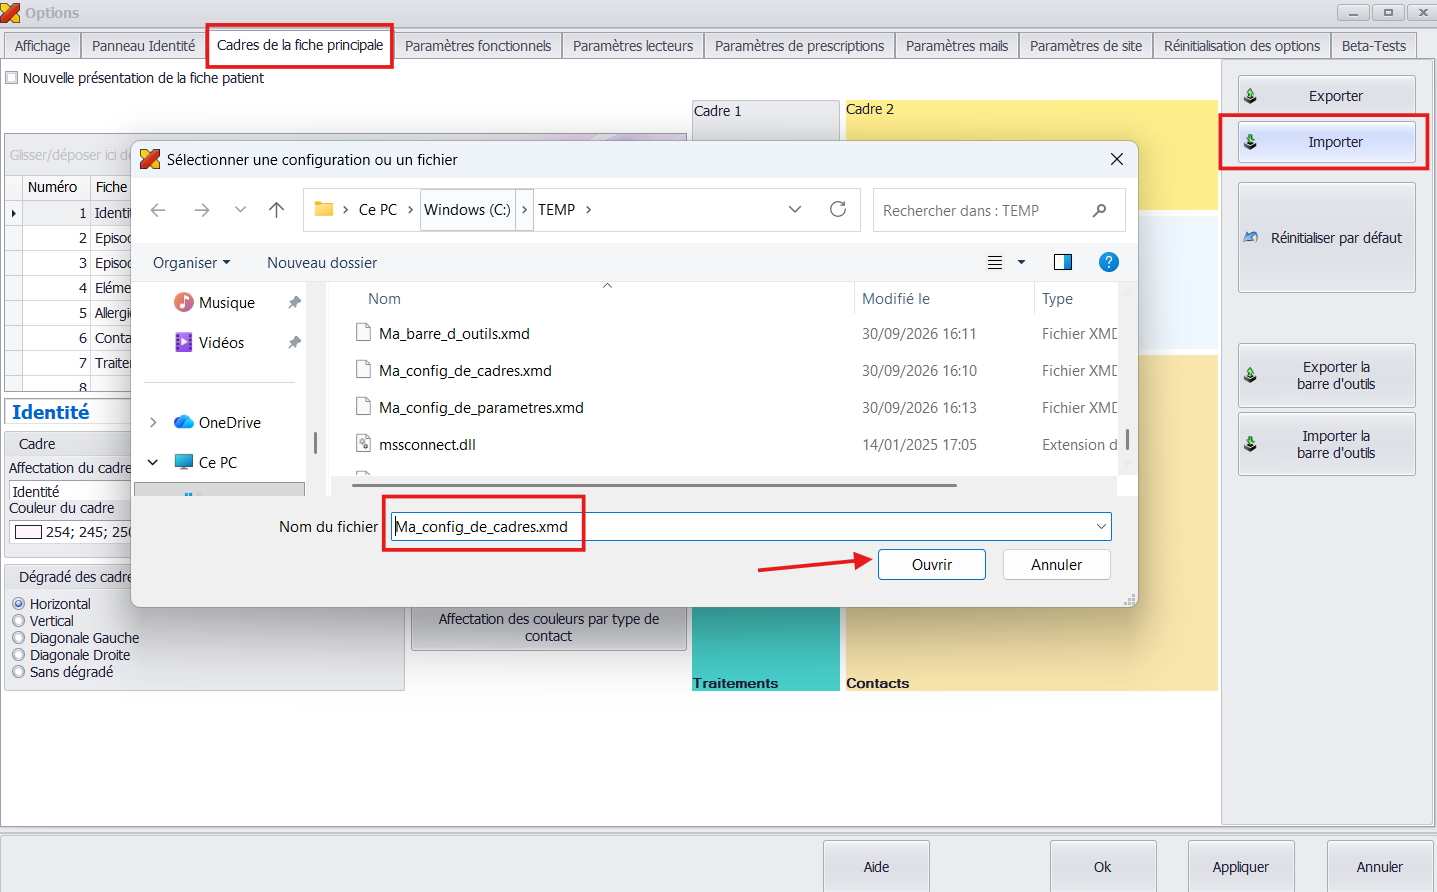Click the Nom du fichier field

point(751,527)
